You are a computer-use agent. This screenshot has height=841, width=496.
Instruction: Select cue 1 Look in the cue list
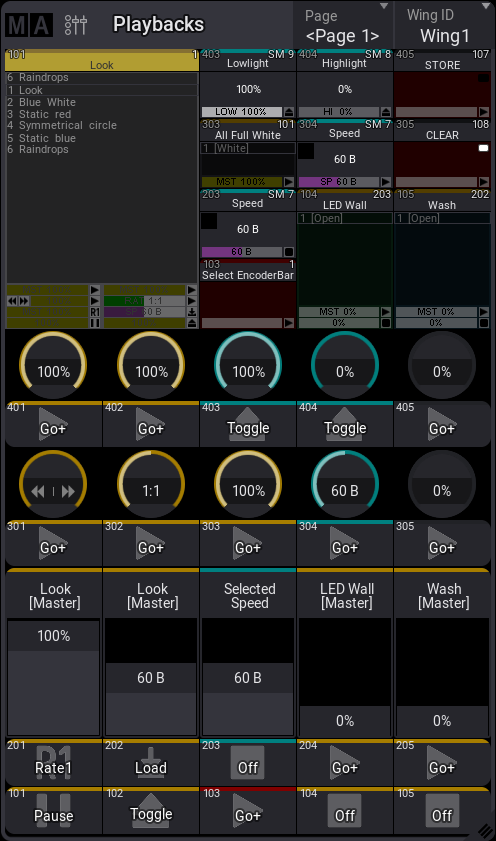(x=102, y=90)
